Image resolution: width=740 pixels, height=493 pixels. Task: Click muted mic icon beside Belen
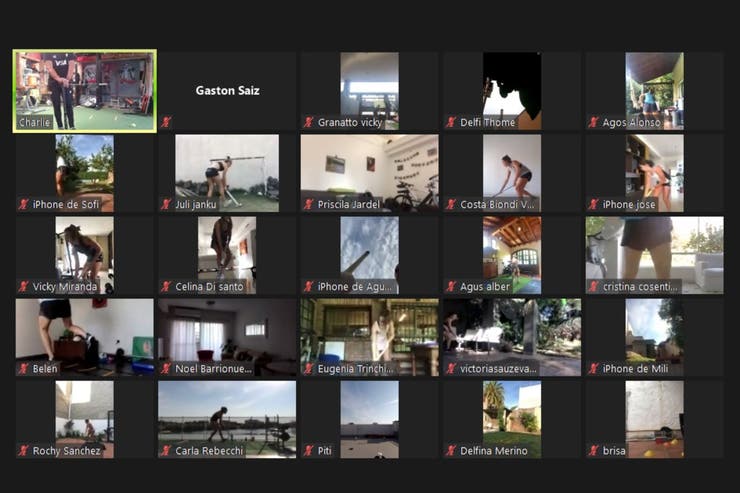23,368
